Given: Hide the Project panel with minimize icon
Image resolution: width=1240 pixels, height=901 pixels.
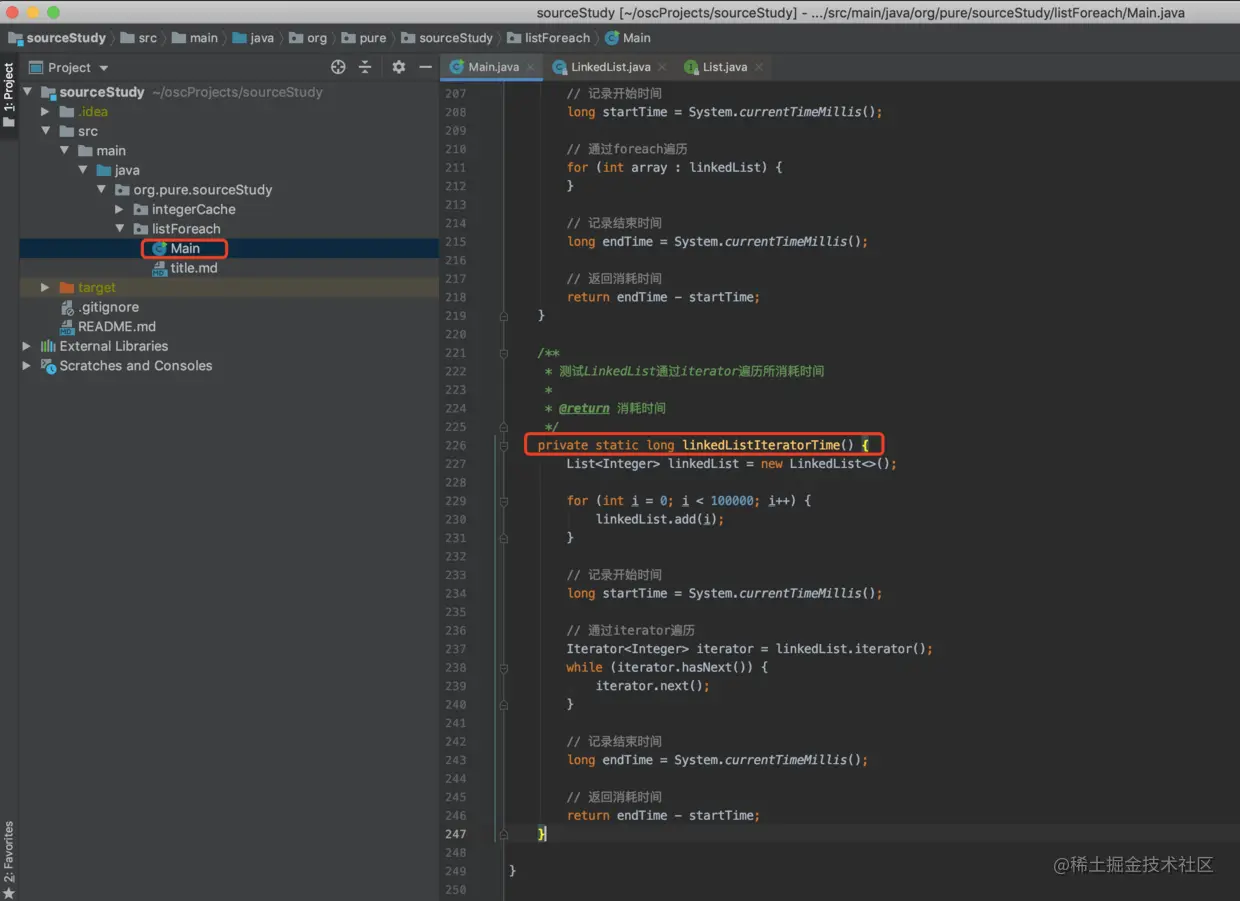Looking at the screenshot, I should (425, 67).
